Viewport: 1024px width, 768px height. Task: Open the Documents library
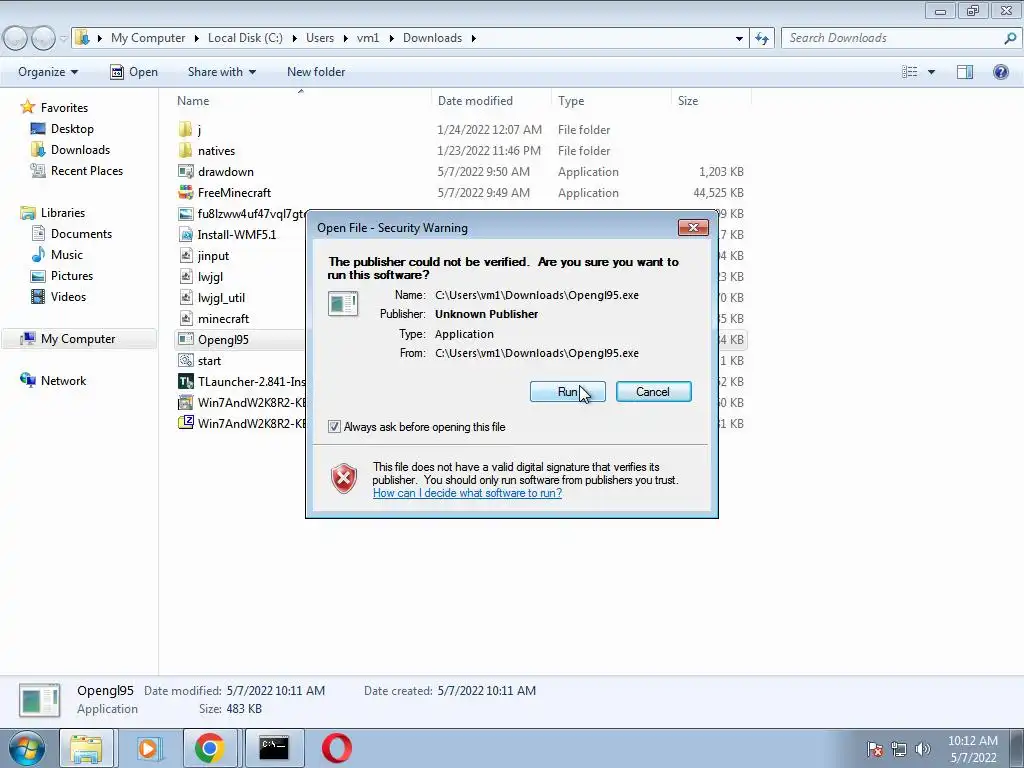point(81,234)
